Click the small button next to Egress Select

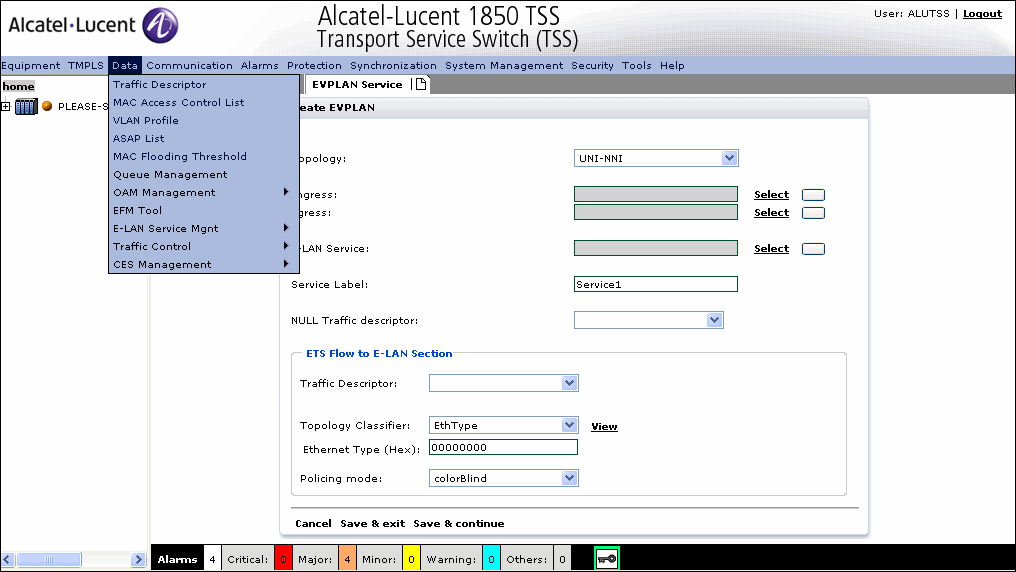[813, 212]
